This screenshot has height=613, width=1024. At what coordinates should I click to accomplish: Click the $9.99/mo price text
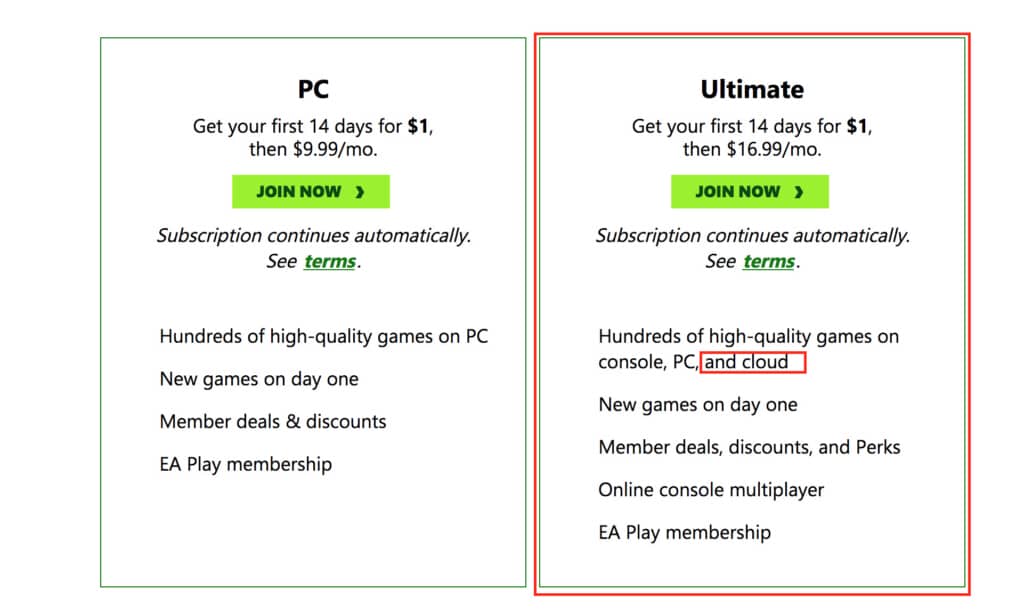[x=334, y=149]
